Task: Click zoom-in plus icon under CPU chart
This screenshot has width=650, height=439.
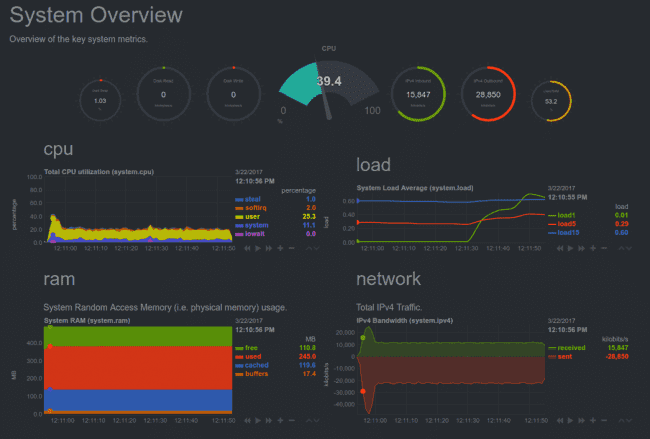Action: pos(280,248)
